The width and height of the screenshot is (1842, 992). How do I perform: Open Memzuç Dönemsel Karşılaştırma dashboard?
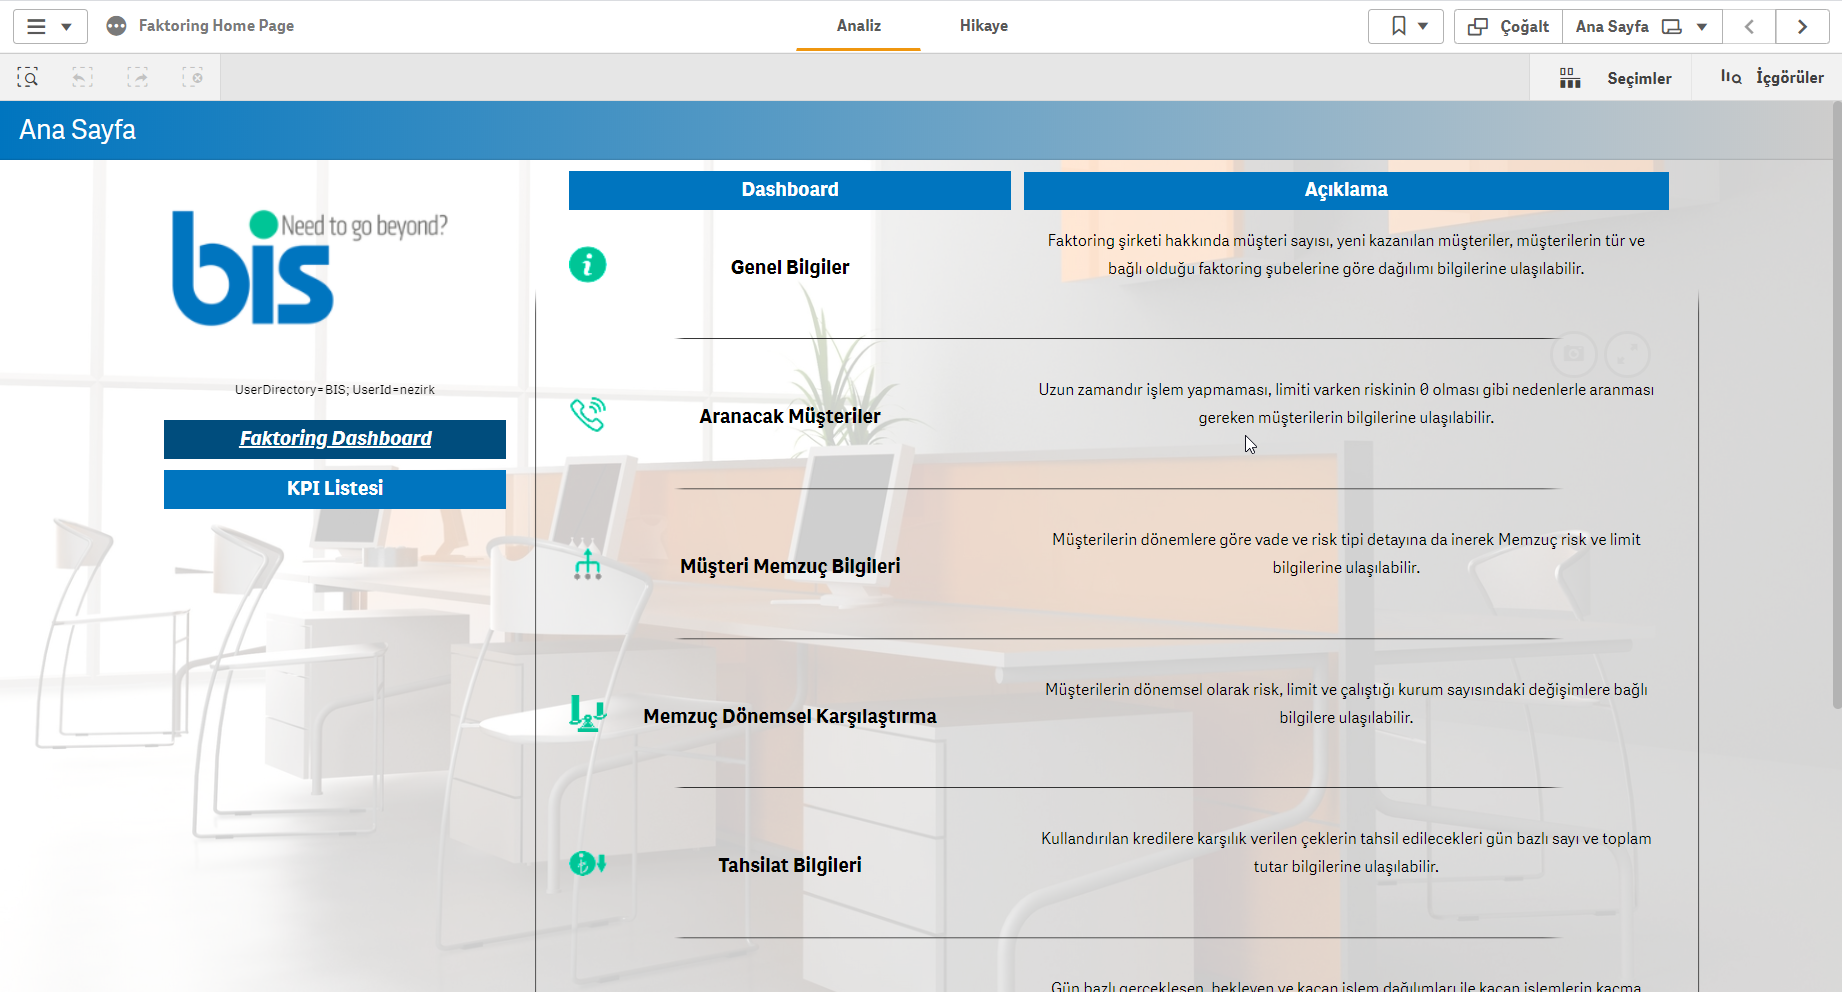[790, 716]
